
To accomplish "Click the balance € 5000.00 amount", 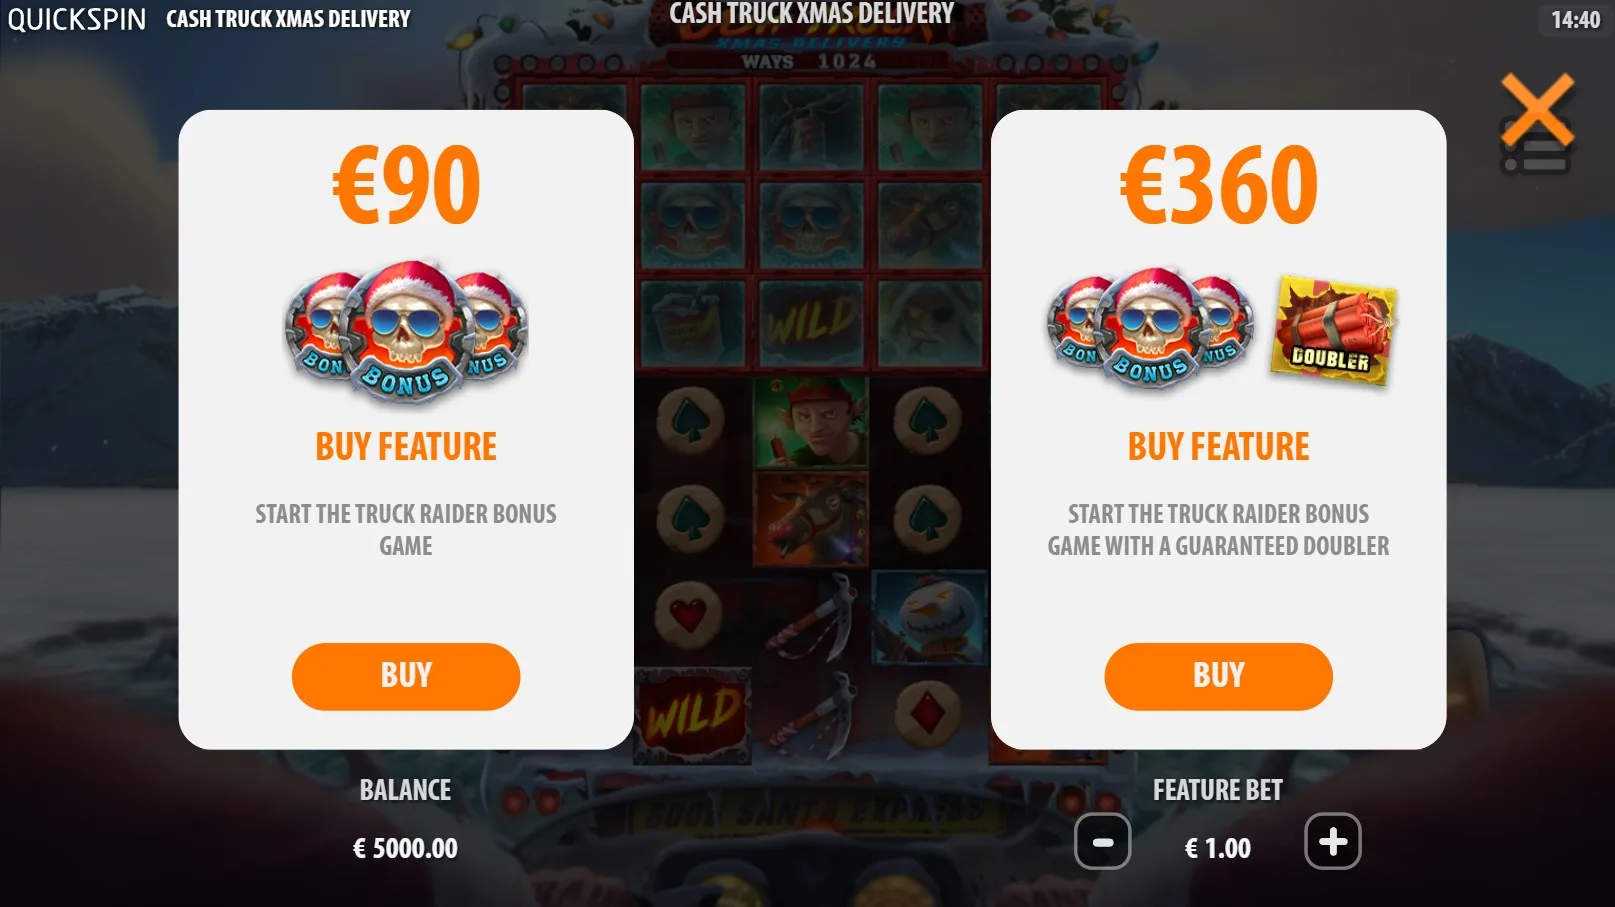I will (405, 848).
